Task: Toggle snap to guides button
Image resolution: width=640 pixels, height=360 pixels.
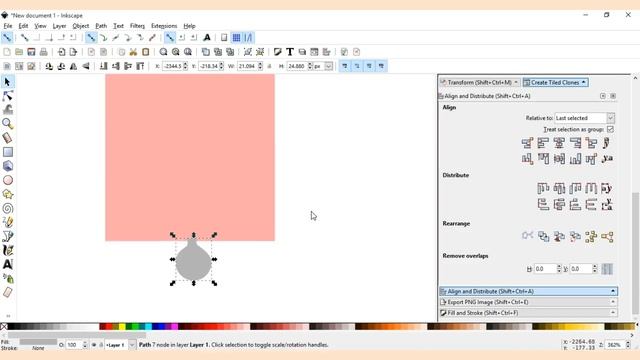Action: (248, 38)
